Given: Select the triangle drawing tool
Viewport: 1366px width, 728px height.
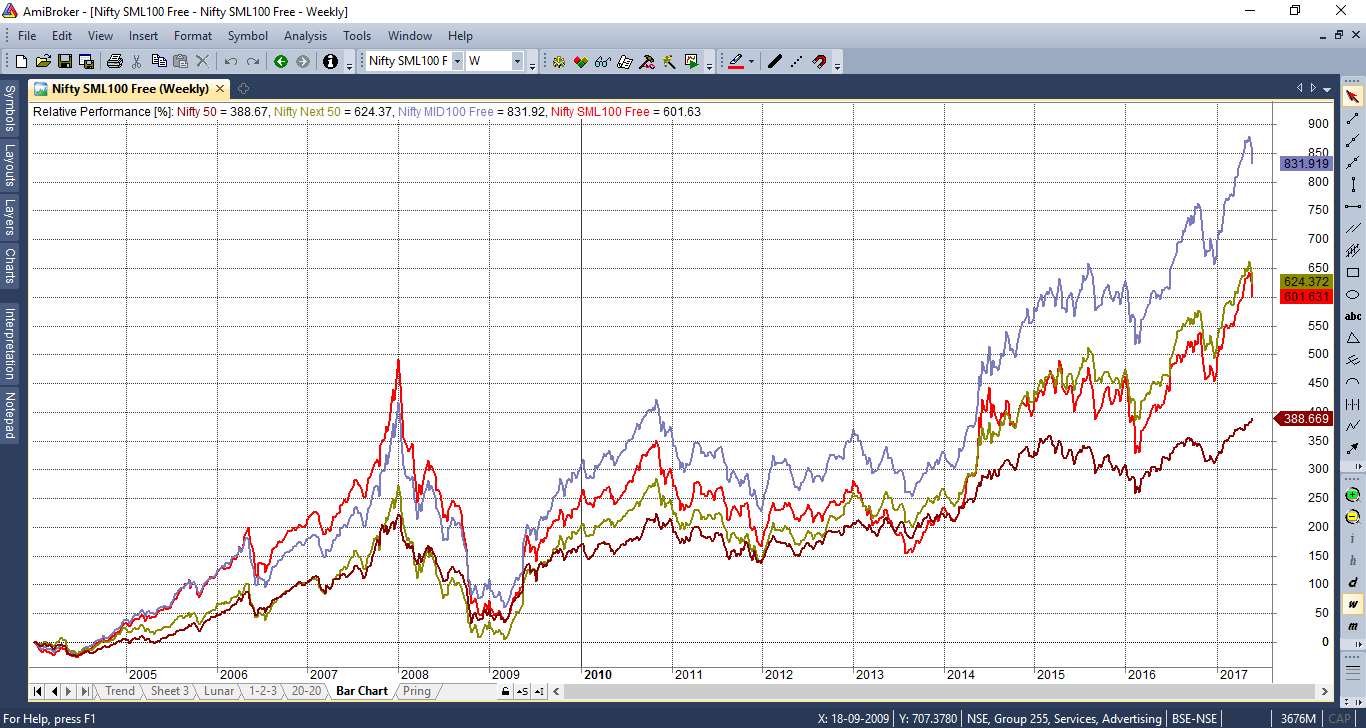Looking at the screenshot, I should click(1353, 338).
